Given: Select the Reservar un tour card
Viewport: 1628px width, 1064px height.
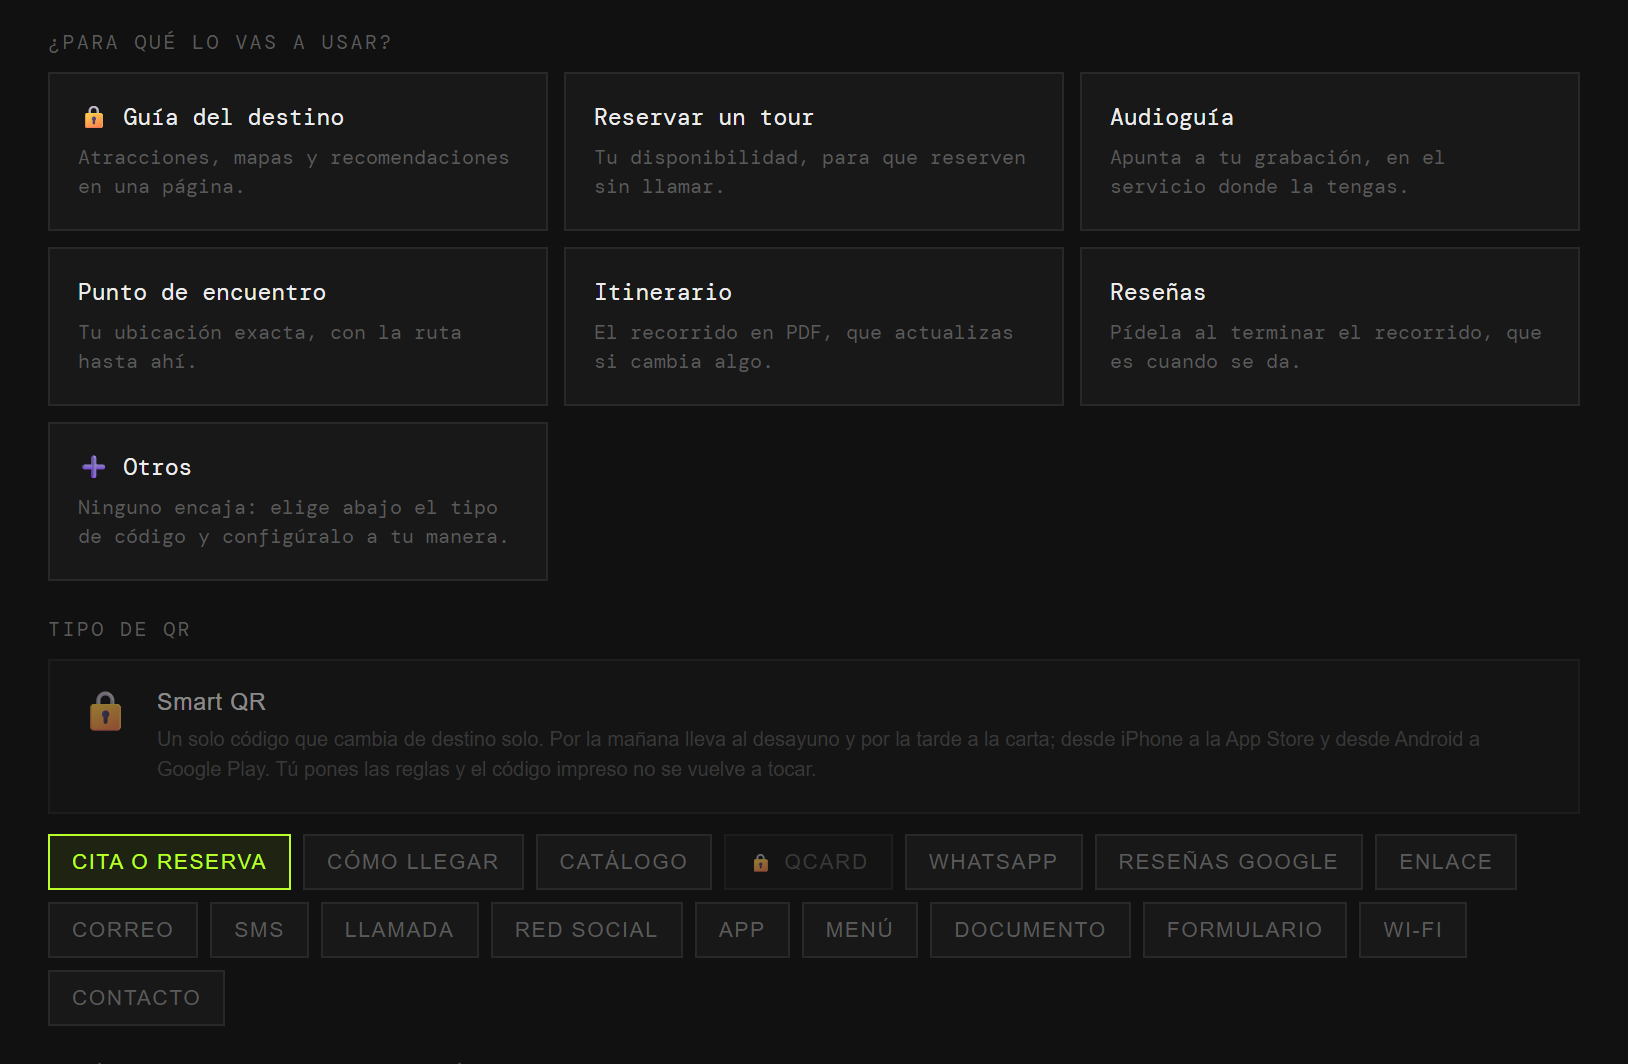Looking at the screenshot, I should pyautogui.click(x=814, y=152).
